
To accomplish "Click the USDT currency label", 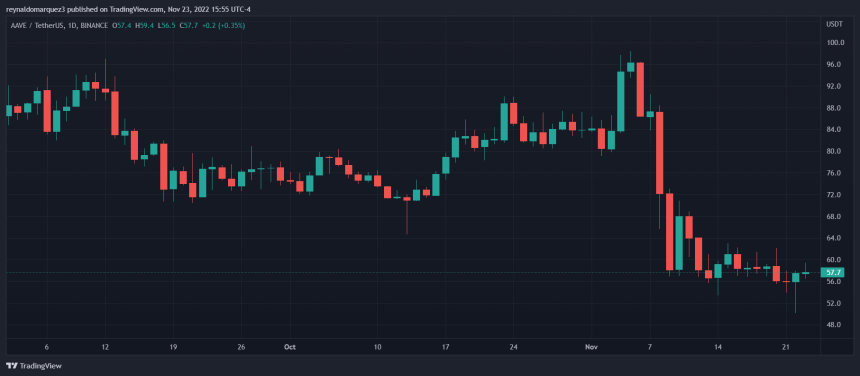I will pos(834,25).
